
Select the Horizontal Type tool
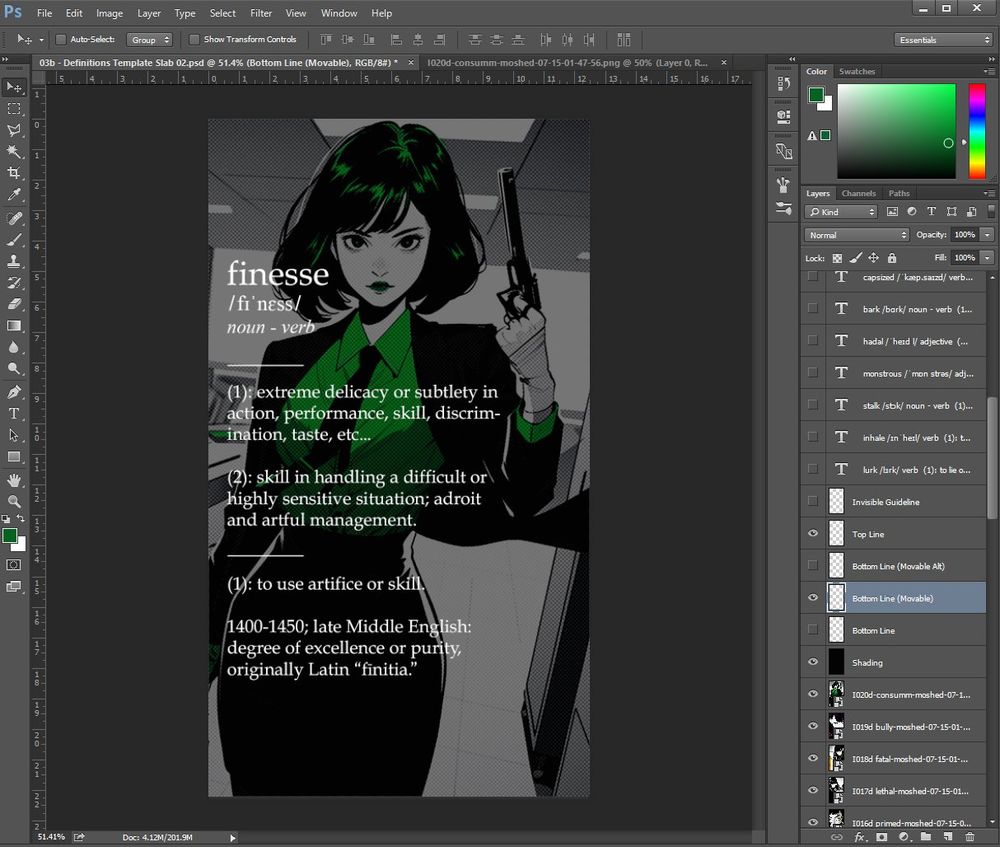pyautogui.click(x=14, y=413)
